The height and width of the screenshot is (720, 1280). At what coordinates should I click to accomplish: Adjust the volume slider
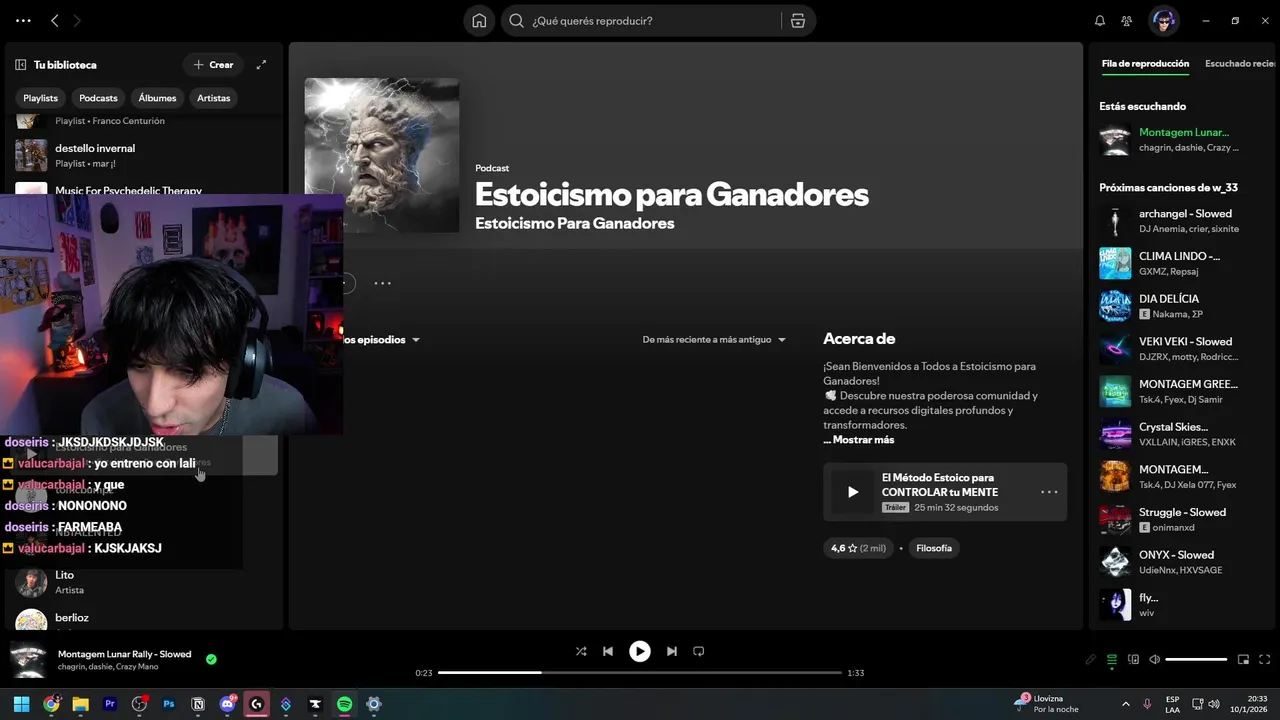click(x=1196, y=660)
